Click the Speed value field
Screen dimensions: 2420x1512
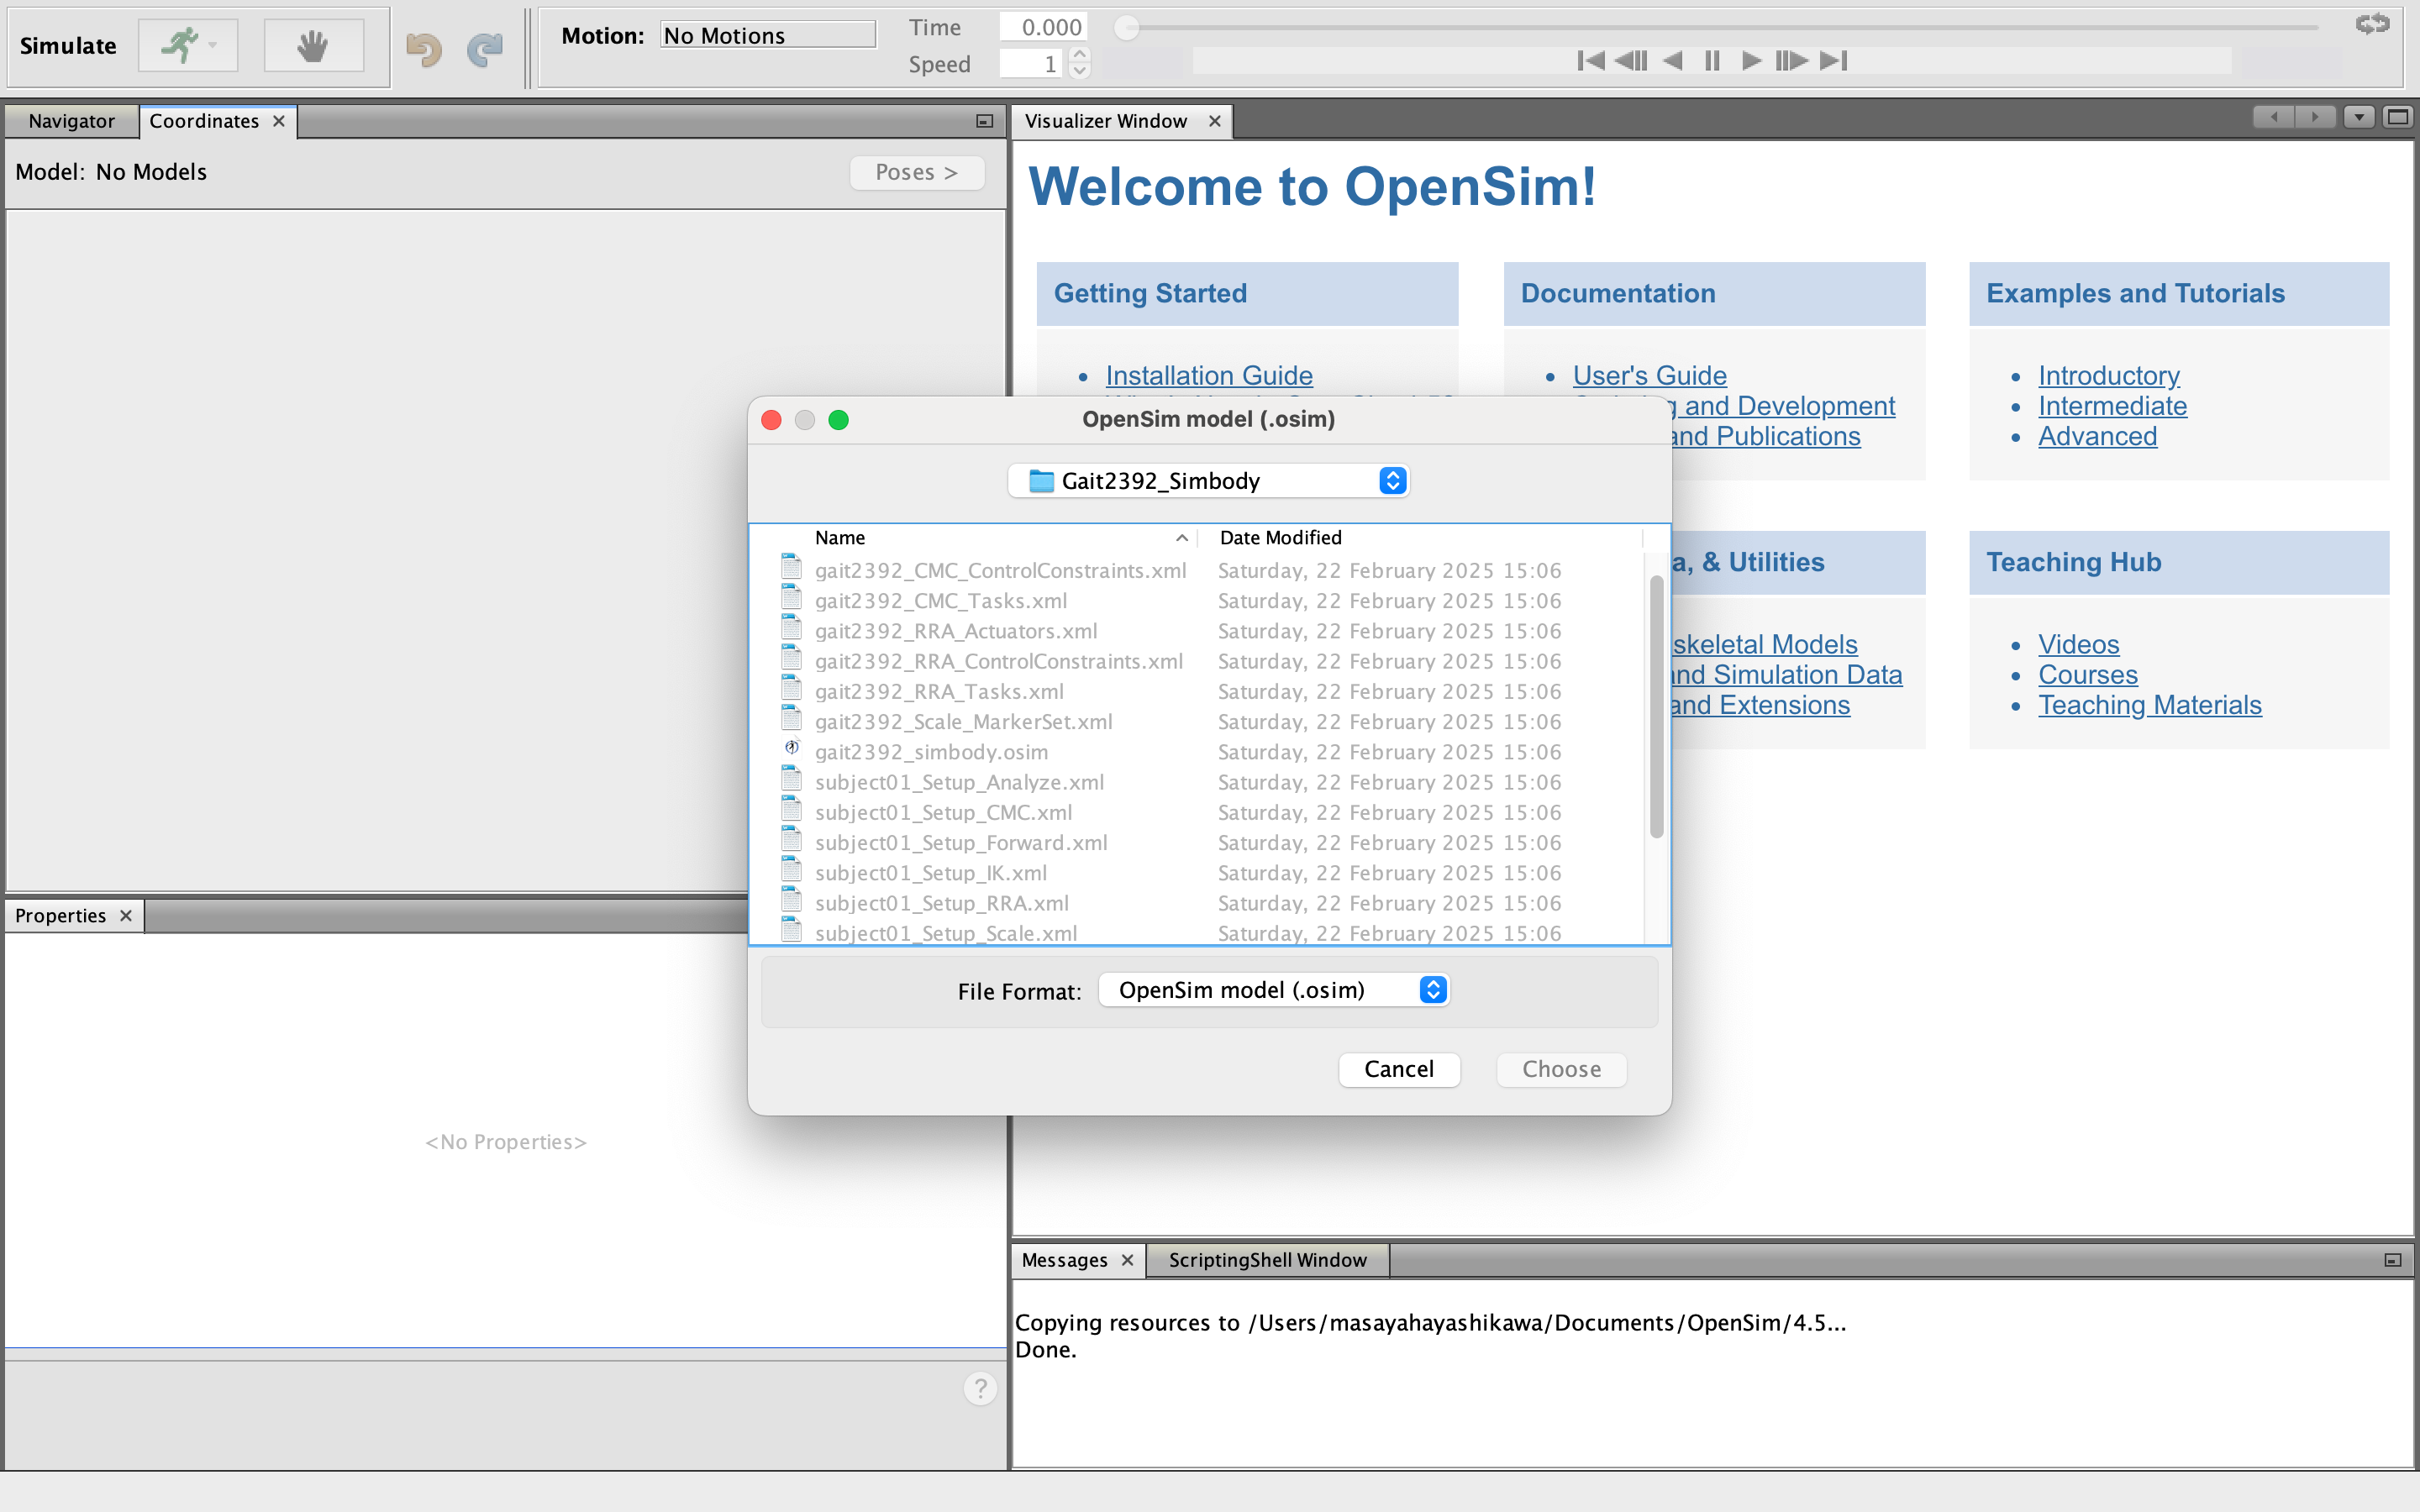[x=1032, y=64]
